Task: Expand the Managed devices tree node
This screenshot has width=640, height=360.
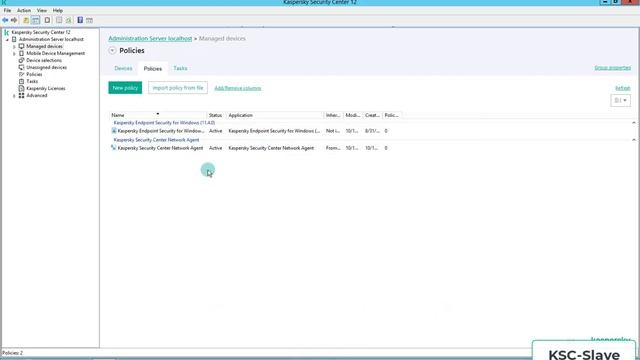Action: pos(14,47)
